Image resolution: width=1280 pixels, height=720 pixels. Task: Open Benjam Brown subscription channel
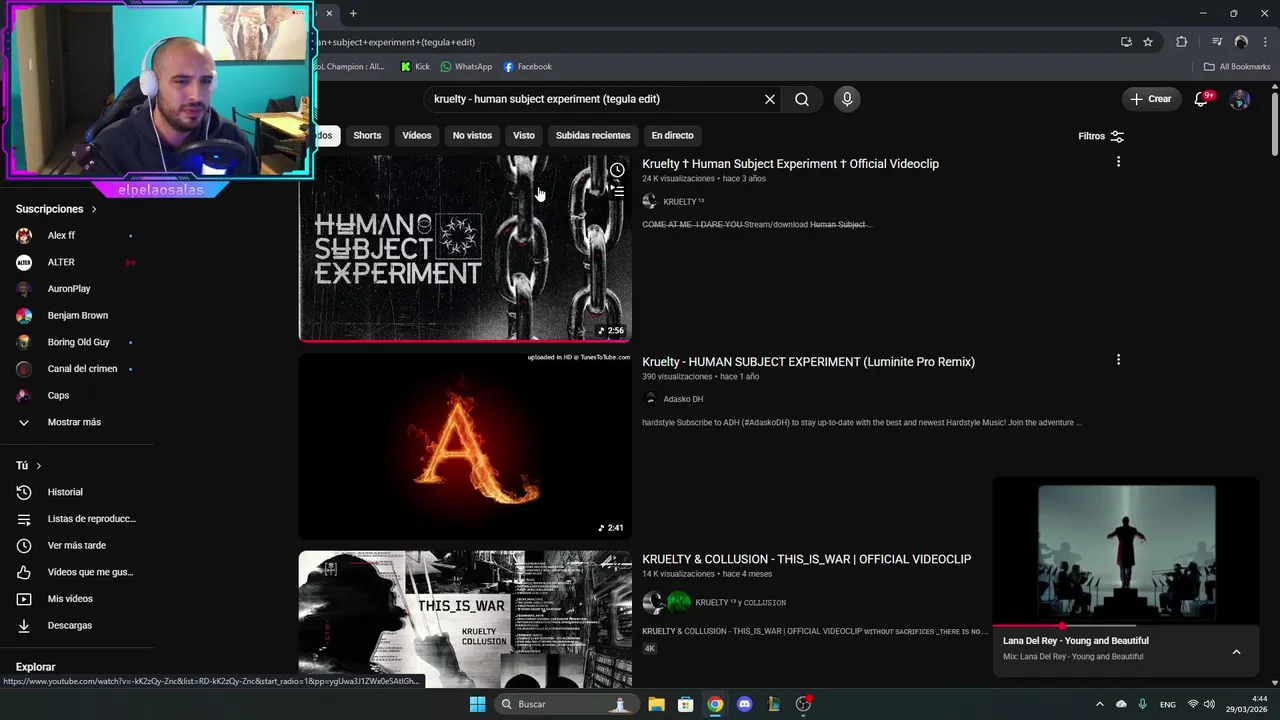tap(77, 315)
